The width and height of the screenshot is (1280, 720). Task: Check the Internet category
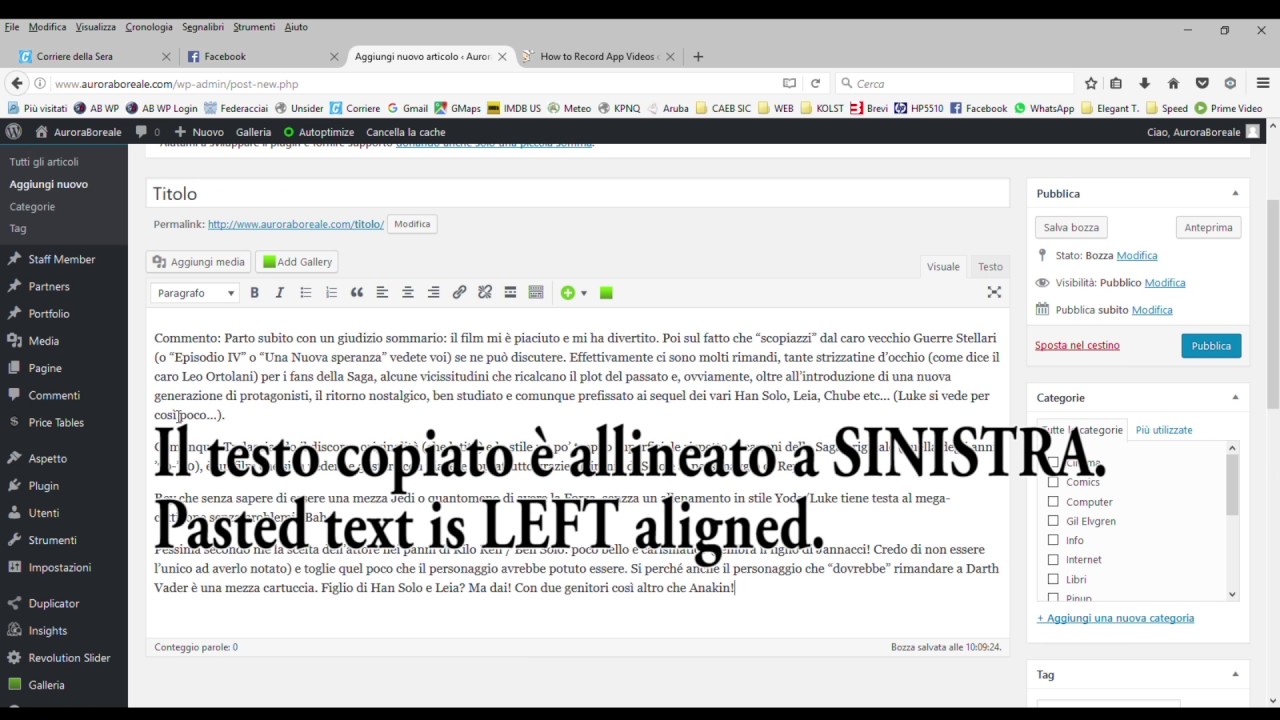pyautogui.click(x=1053, y=560)
